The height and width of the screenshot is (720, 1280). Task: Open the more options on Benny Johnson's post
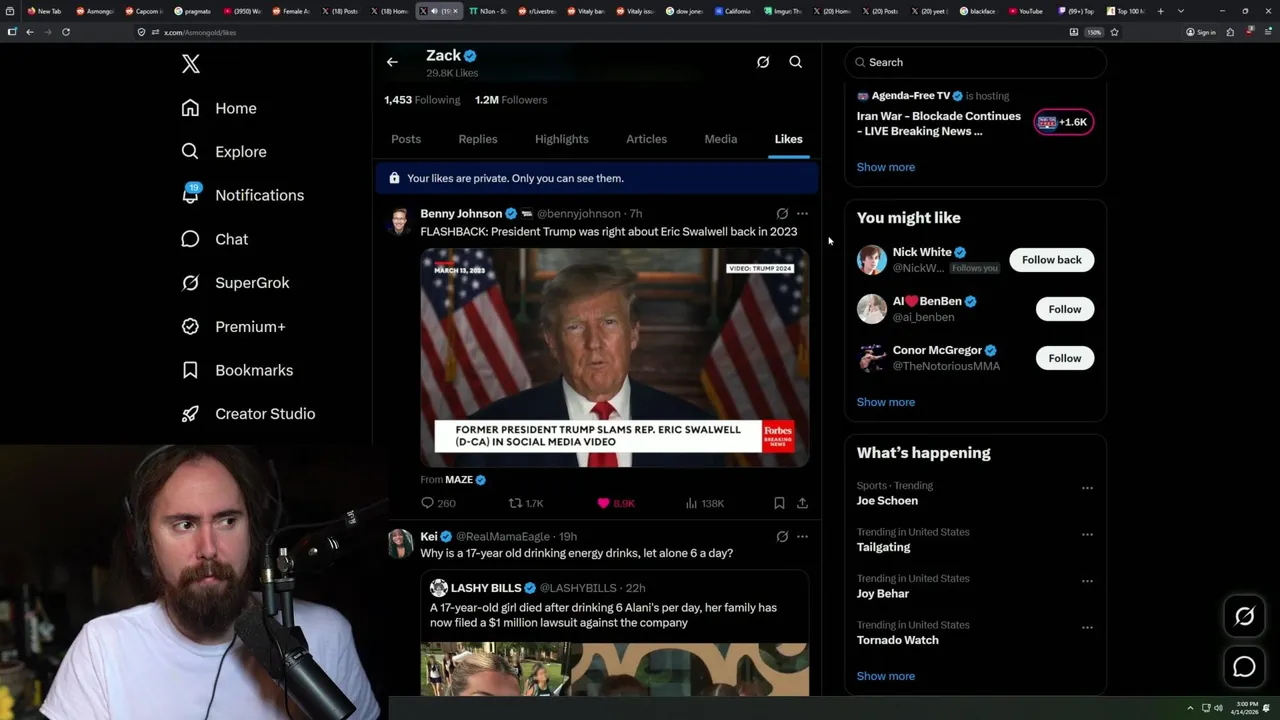(802, 214)
